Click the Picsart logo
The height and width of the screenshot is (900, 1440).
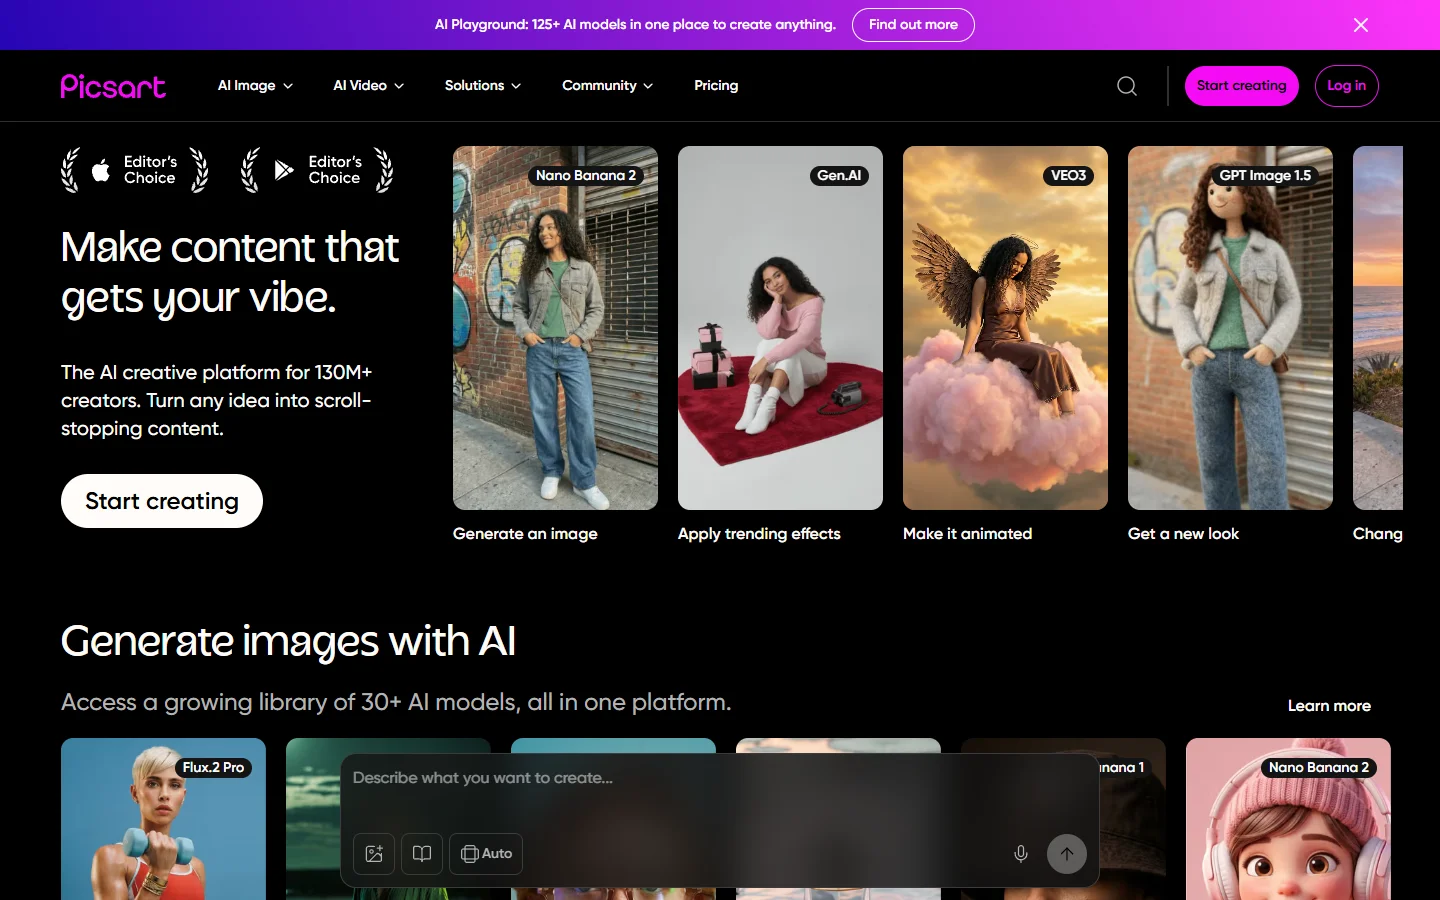tap(112, 86)
